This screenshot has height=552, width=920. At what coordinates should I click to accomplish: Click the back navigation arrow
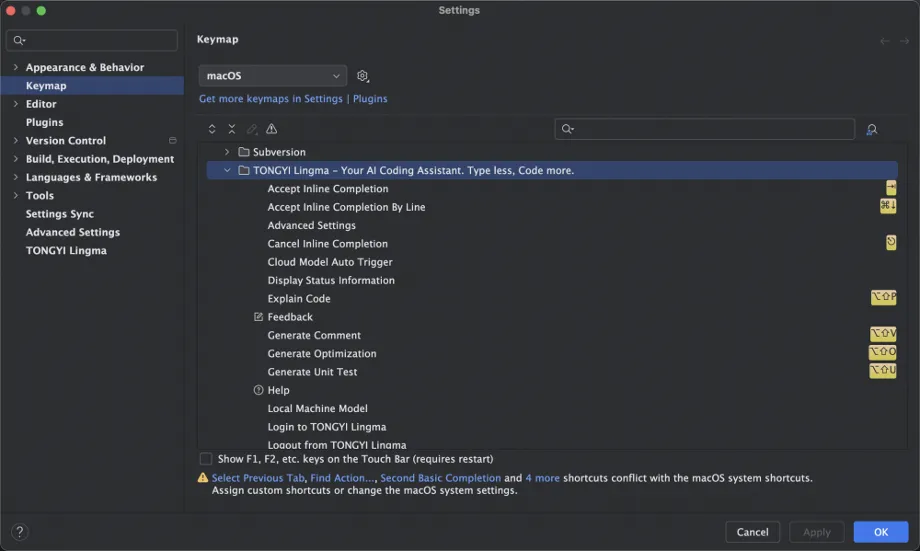pos(884,41)
